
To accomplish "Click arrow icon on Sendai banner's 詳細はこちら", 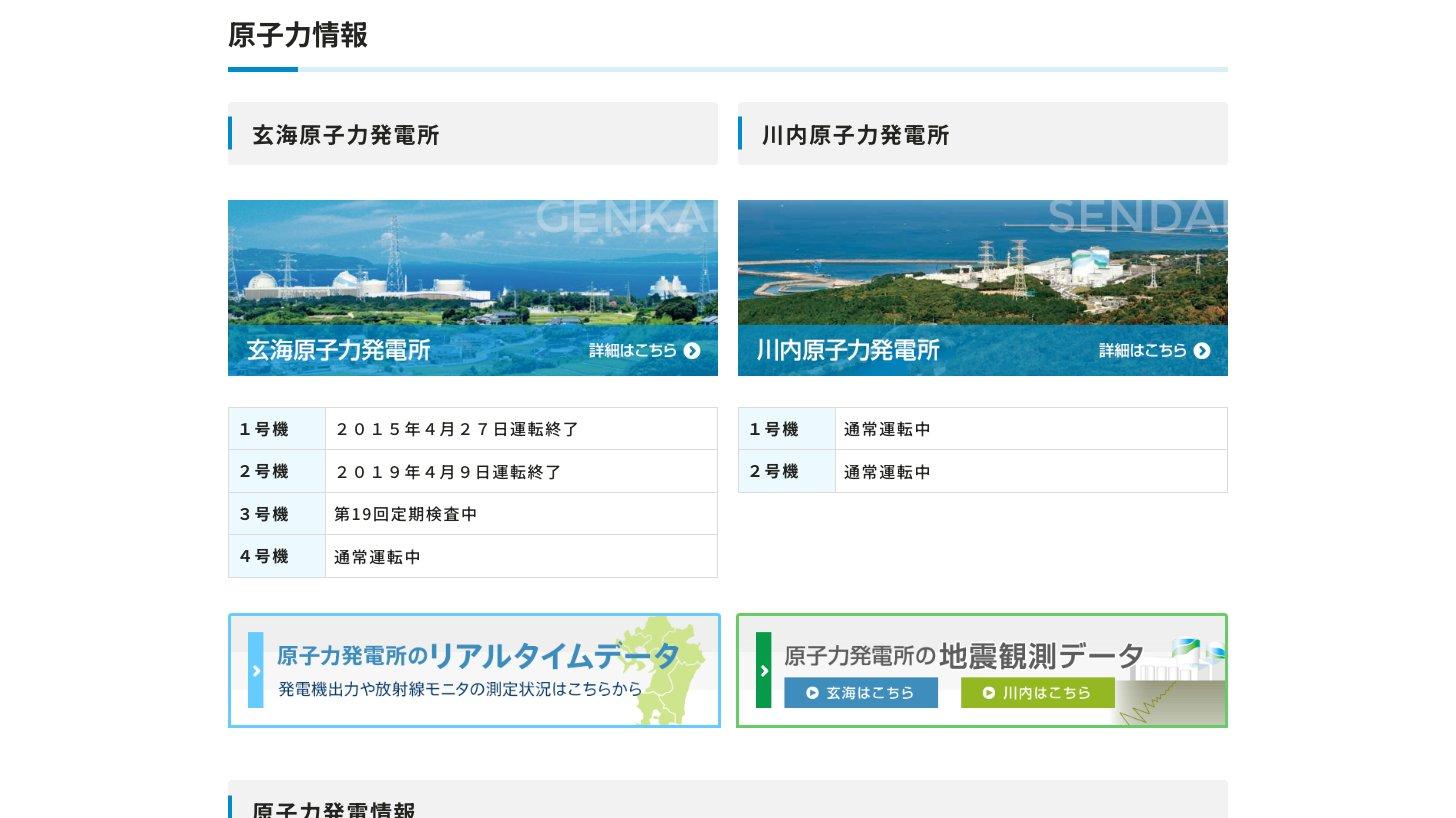I will [x=1202, y=351].
